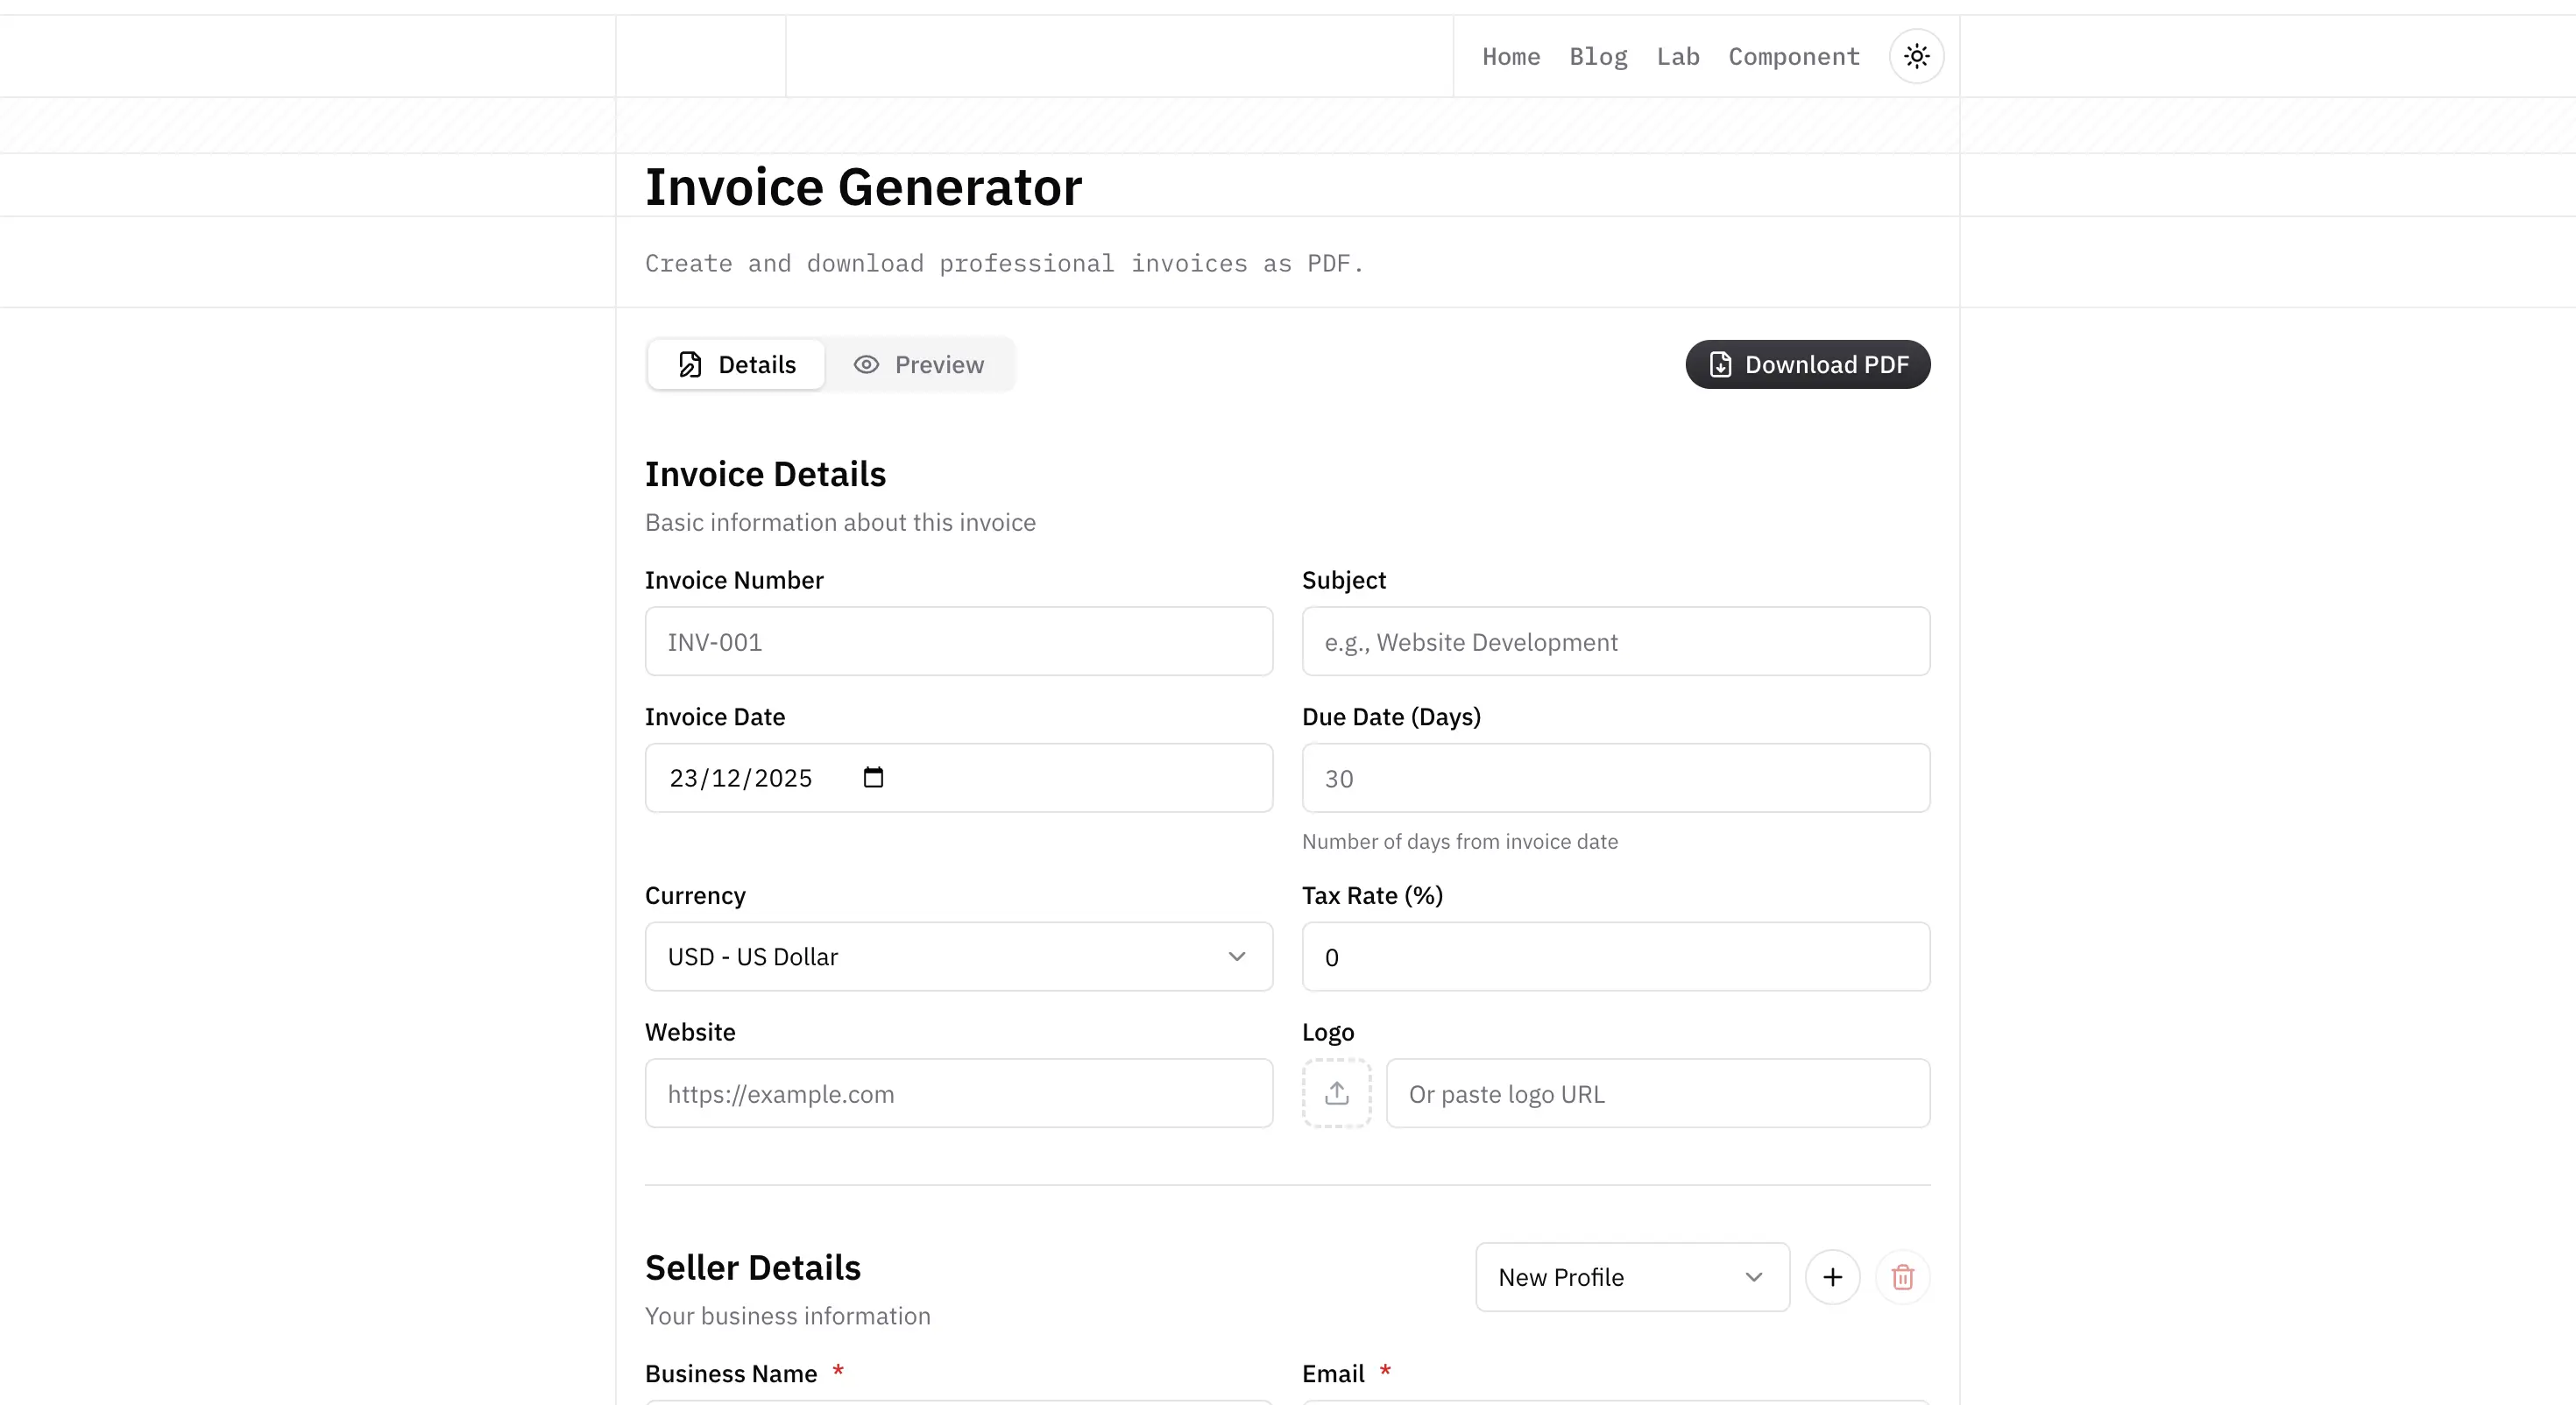Image resolution: width=2576 pixels, height=1405 pixels.
Task: Select the Website URL field
Action: [958, 1093]
